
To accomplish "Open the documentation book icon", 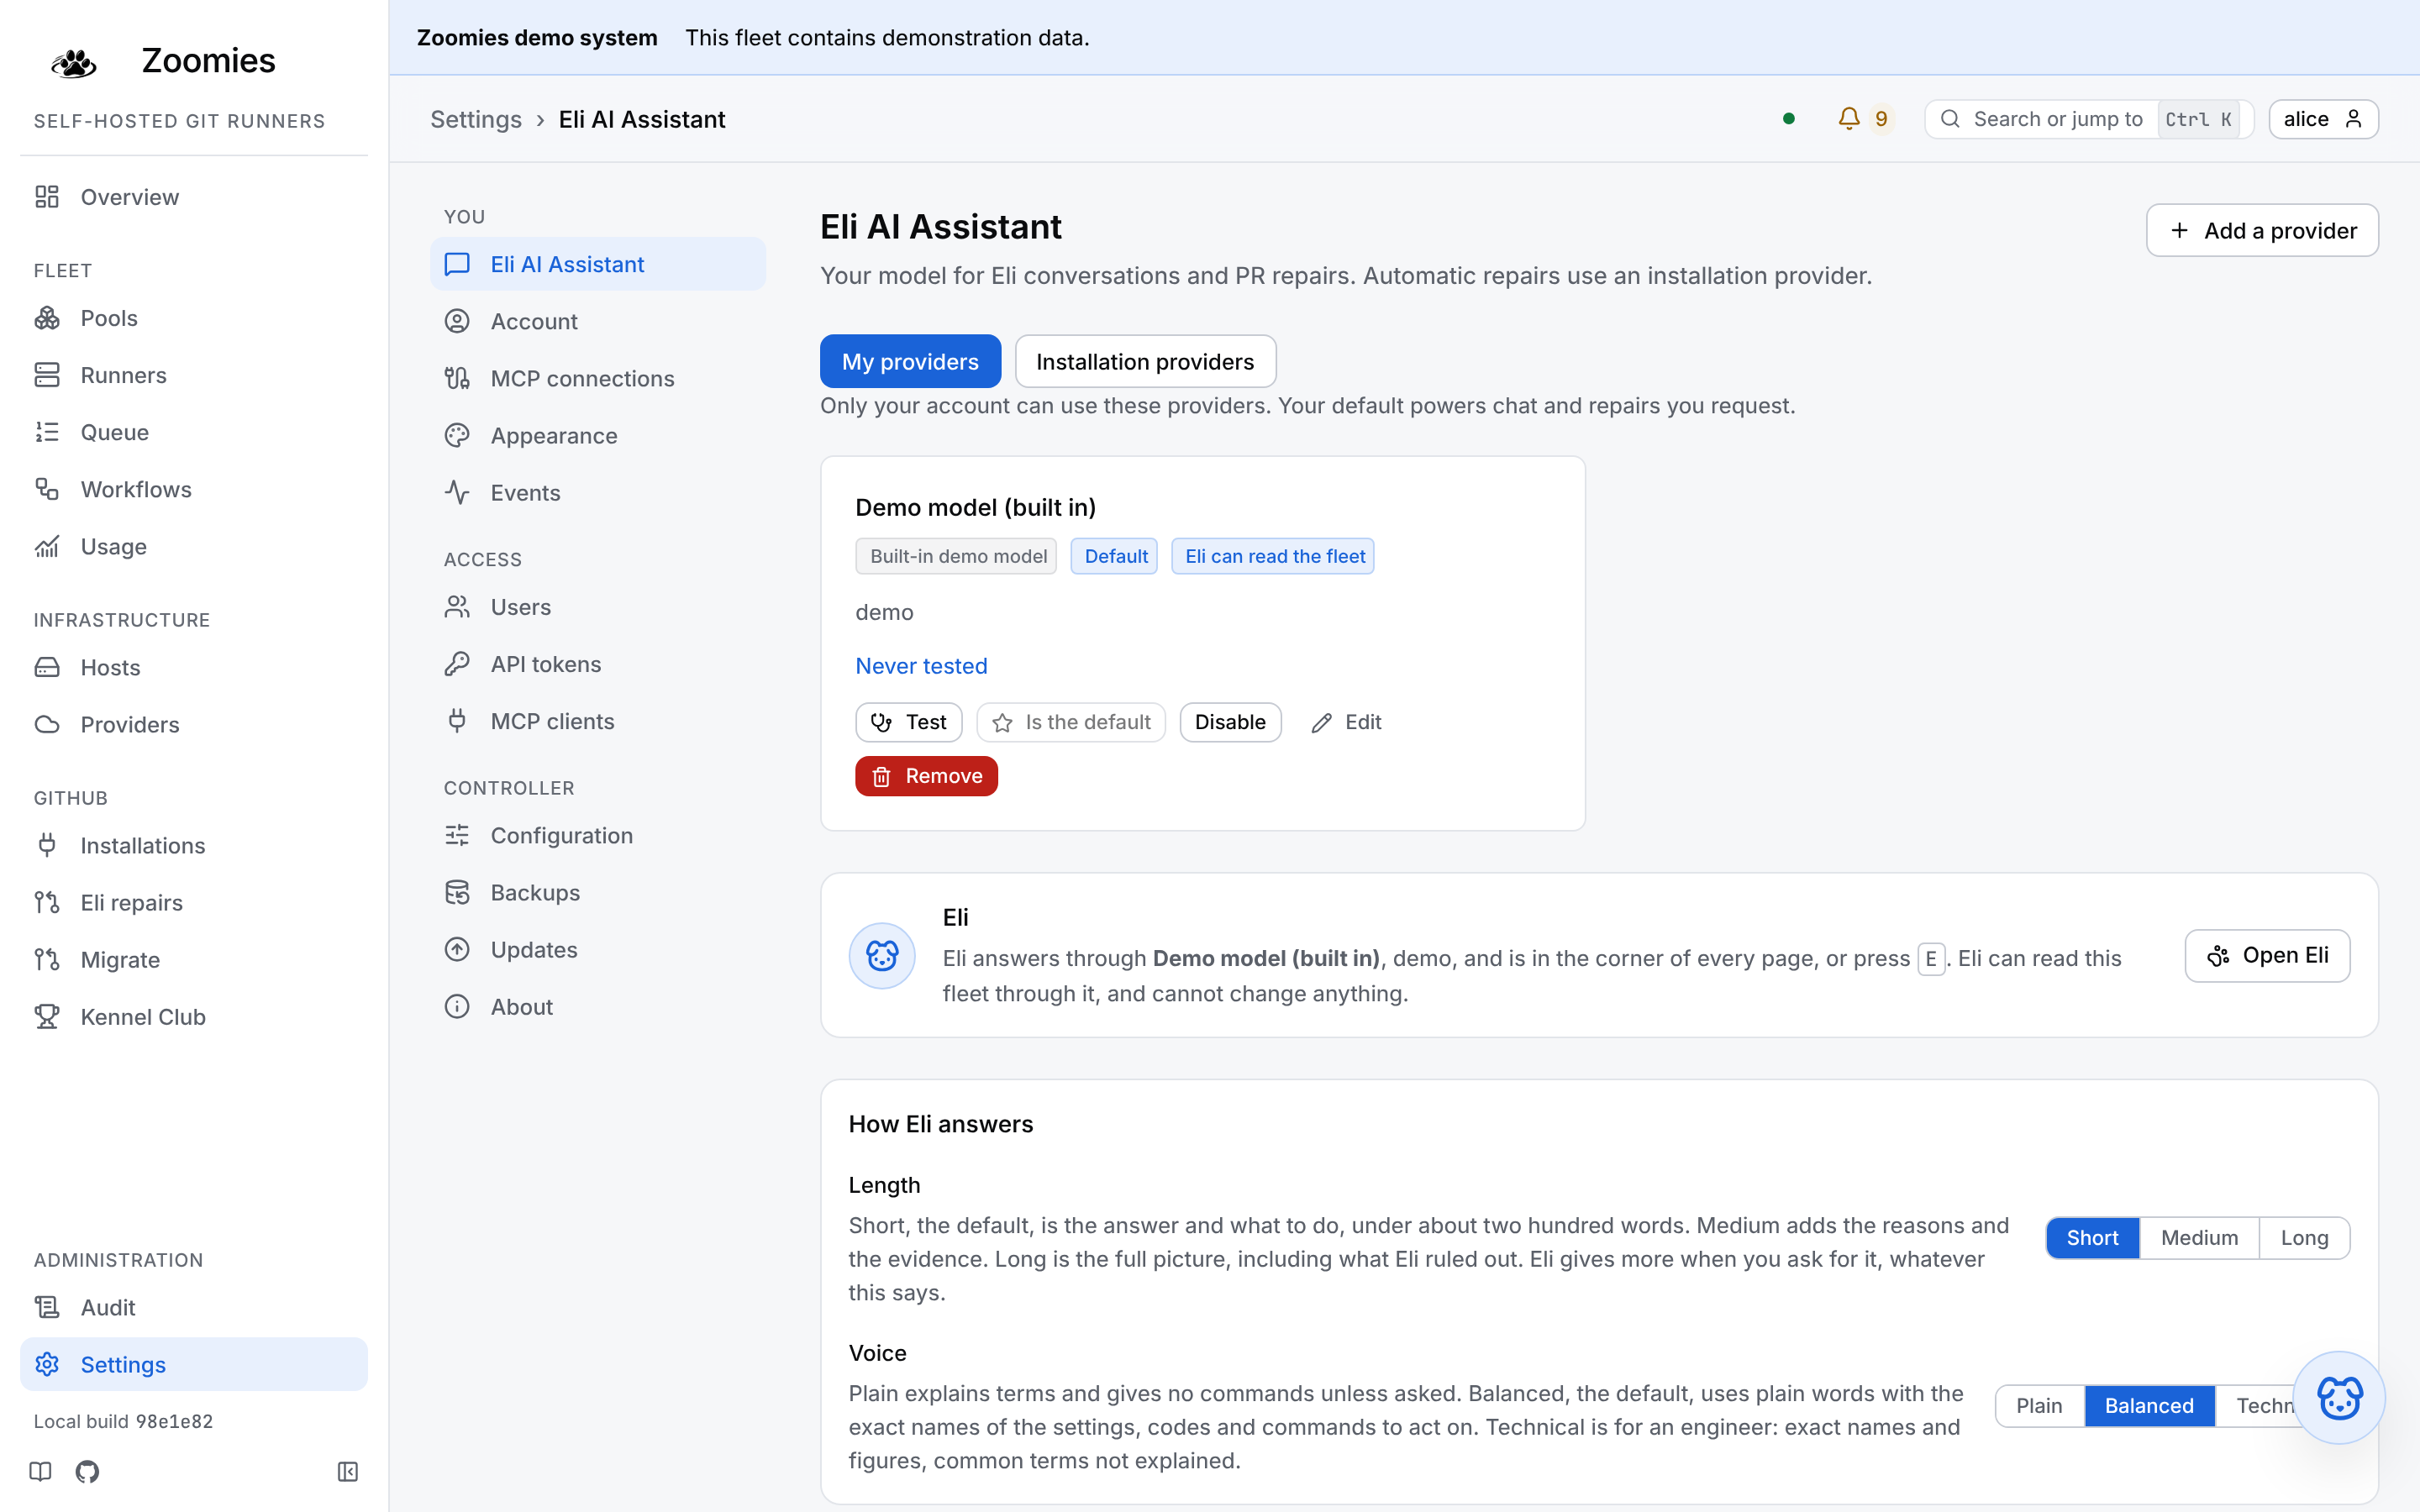I will point(40,1471).
